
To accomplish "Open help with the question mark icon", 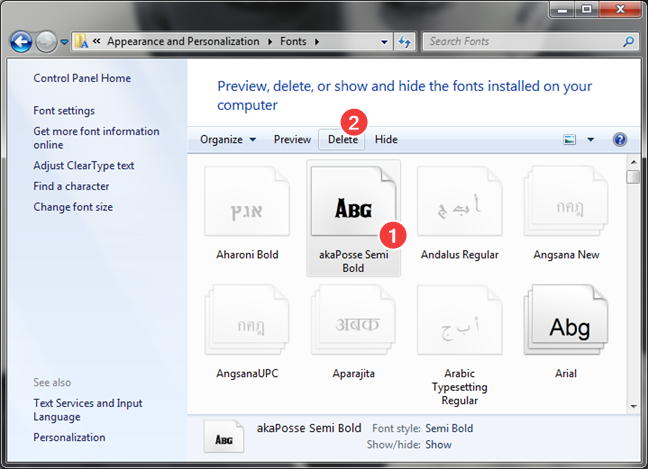I will 619,140.
